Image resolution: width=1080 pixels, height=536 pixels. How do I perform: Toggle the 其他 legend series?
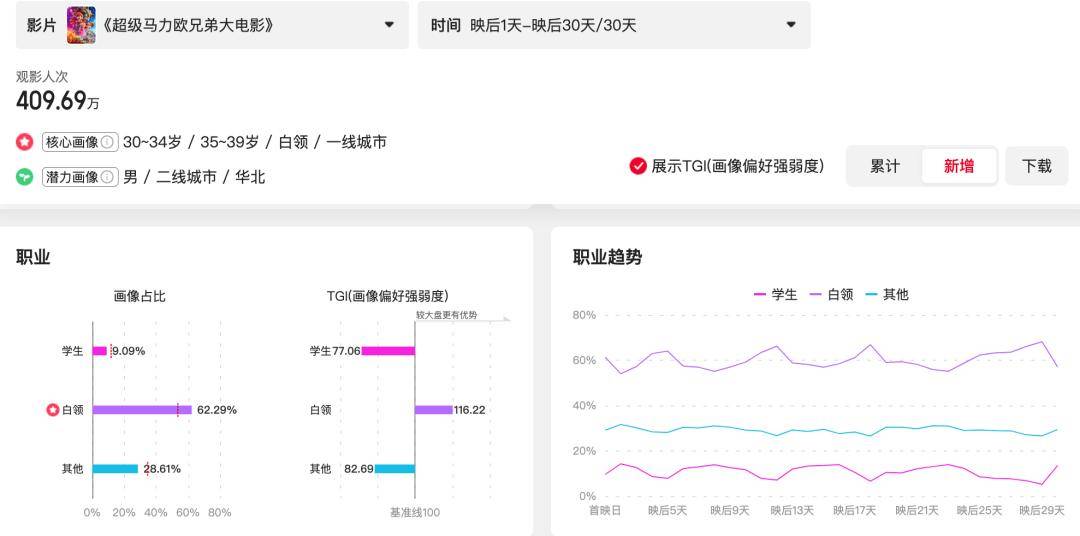coord(887,295)
